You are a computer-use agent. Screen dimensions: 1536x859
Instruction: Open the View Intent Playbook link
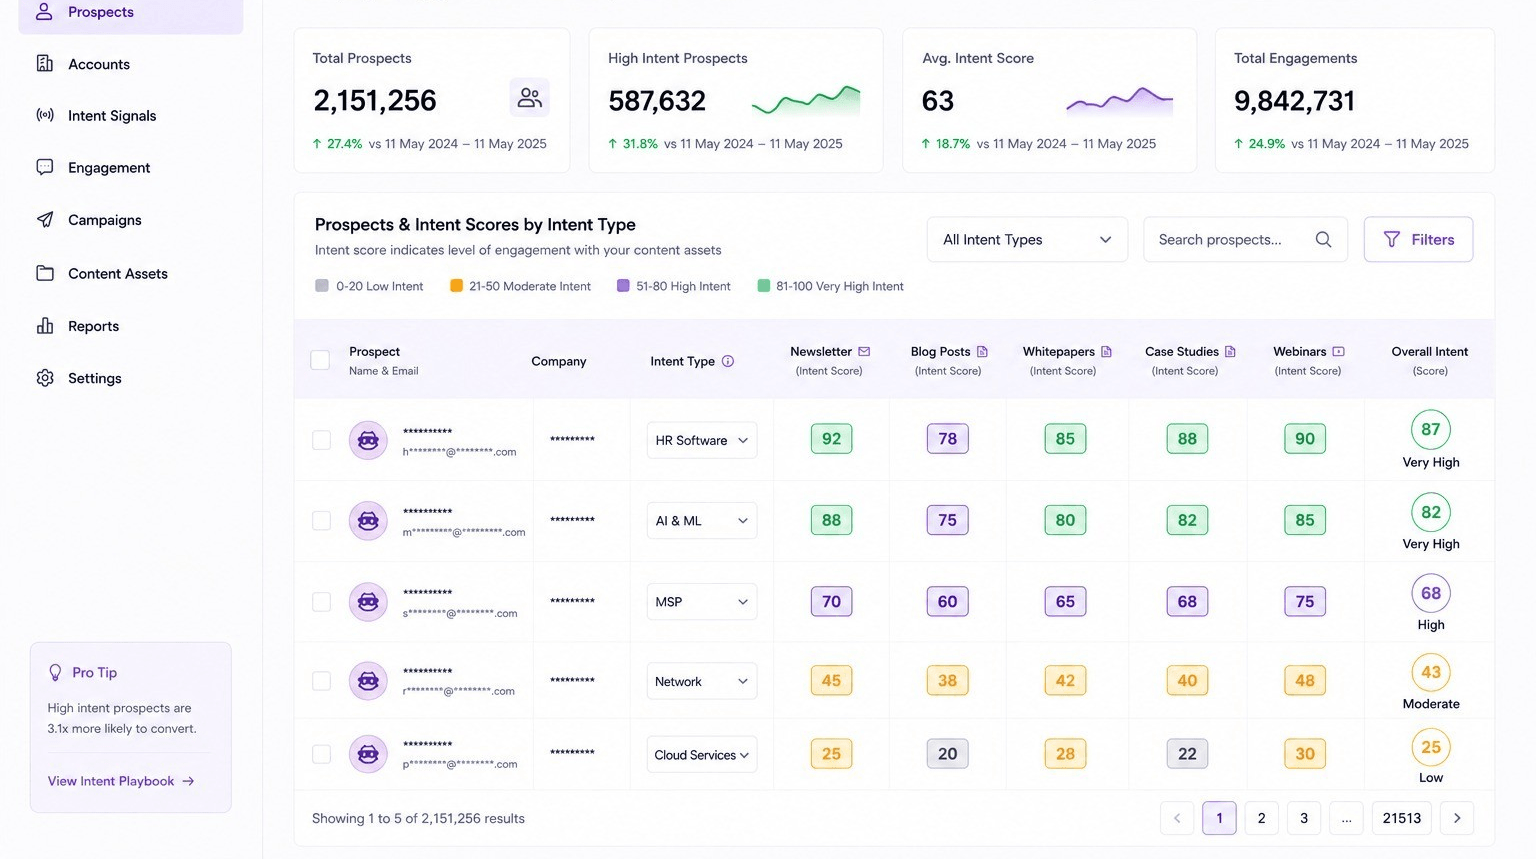121,781
